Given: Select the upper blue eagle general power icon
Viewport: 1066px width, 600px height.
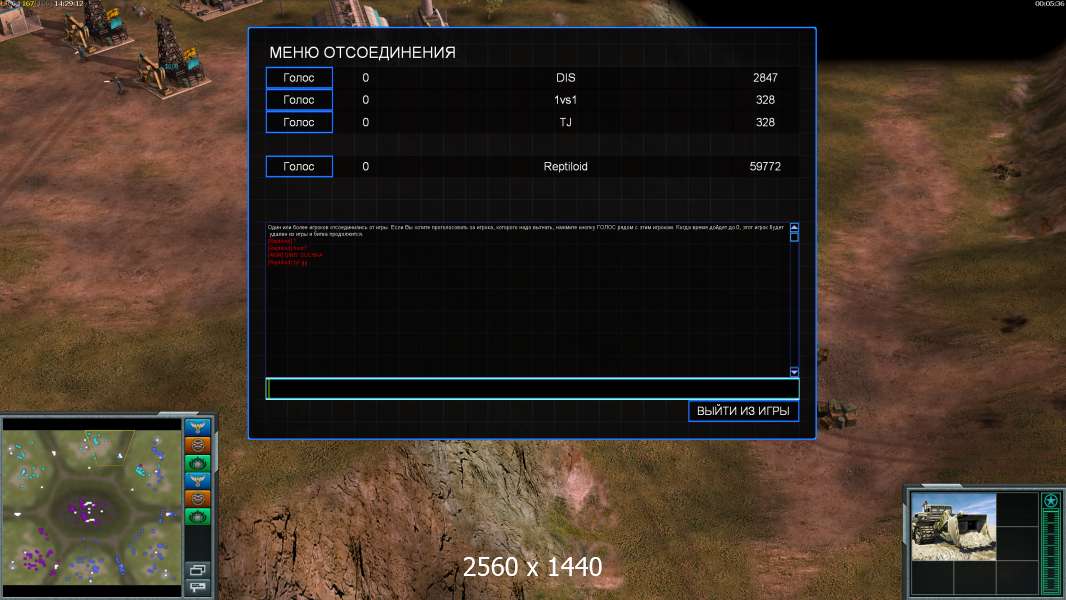Looking at the screenshot, I should 198,427.
